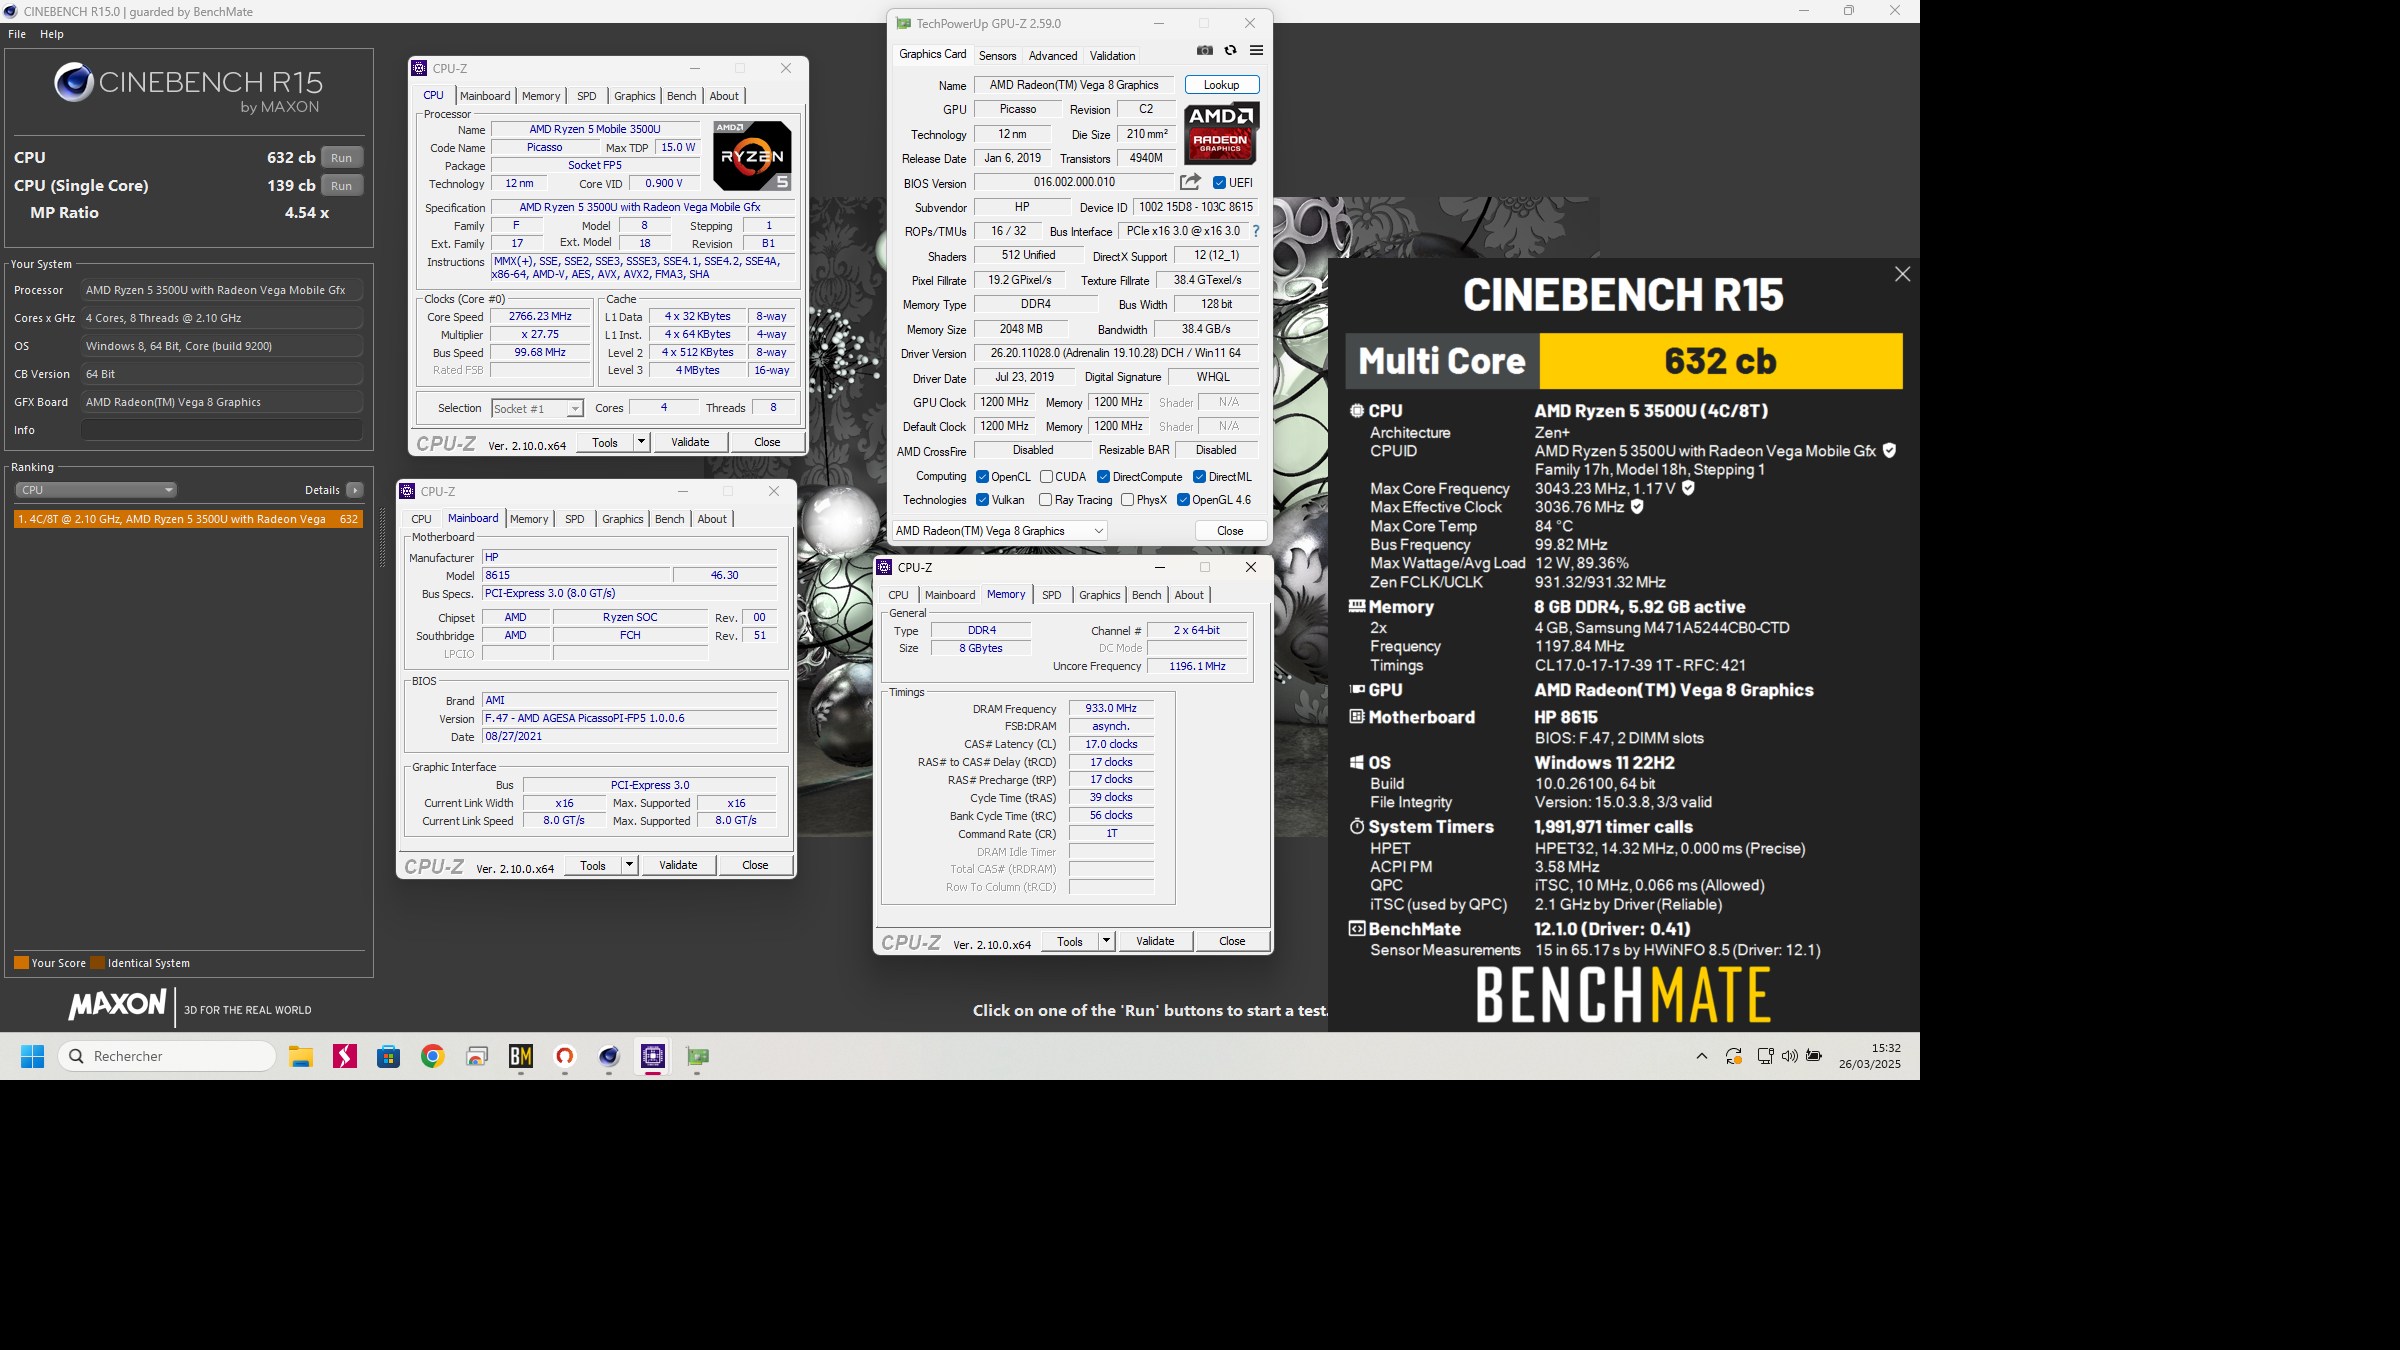Click the GPU-Z screenshot camera icon
This screenshot has height=1350, width=2400.
[1205, 50]
